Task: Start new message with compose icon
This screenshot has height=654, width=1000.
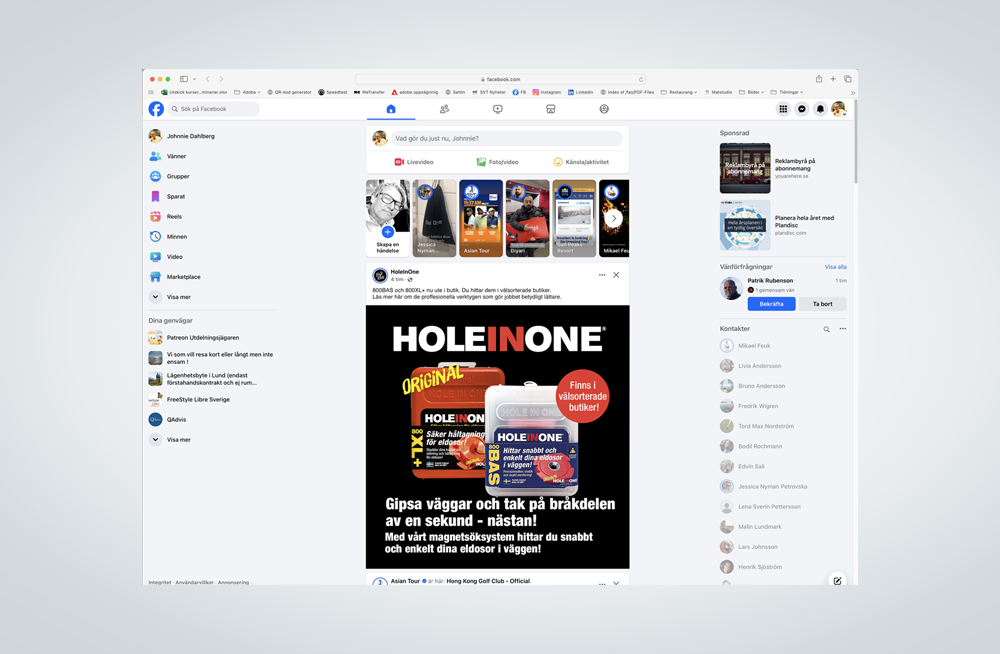Action: click(x=837, y=581)
